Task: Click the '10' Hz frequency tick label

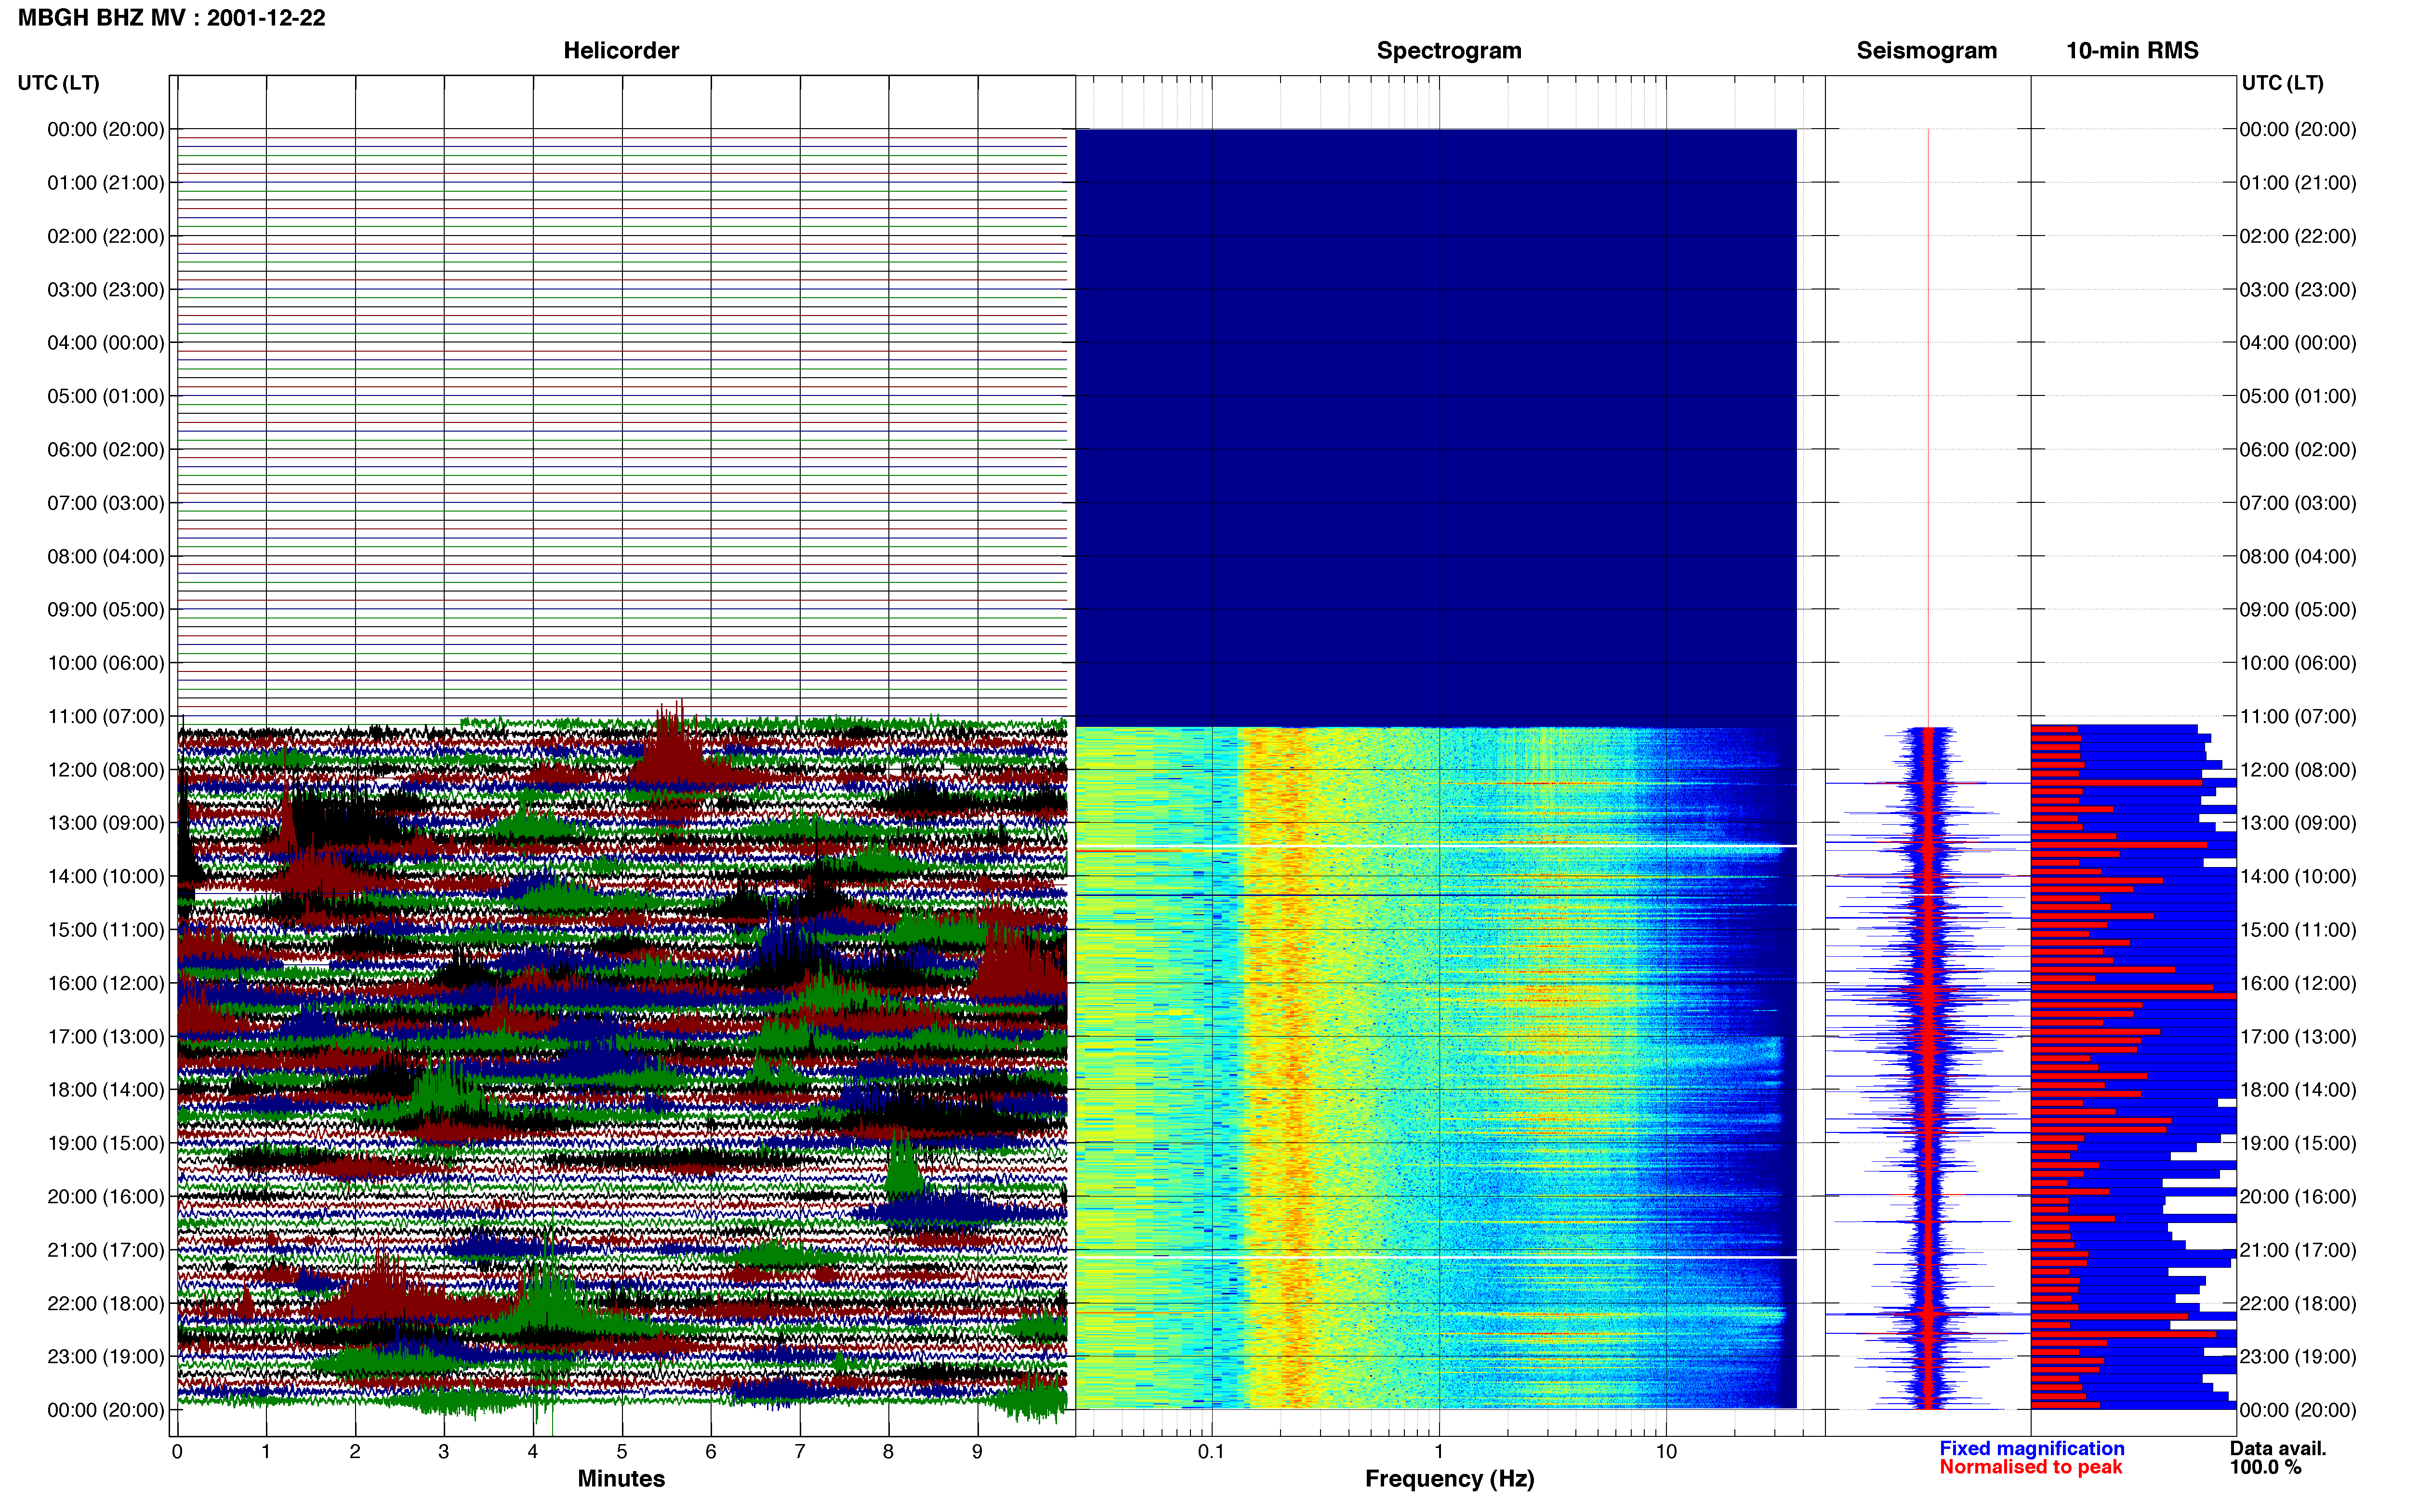Action: (x=1666, y=1452)
